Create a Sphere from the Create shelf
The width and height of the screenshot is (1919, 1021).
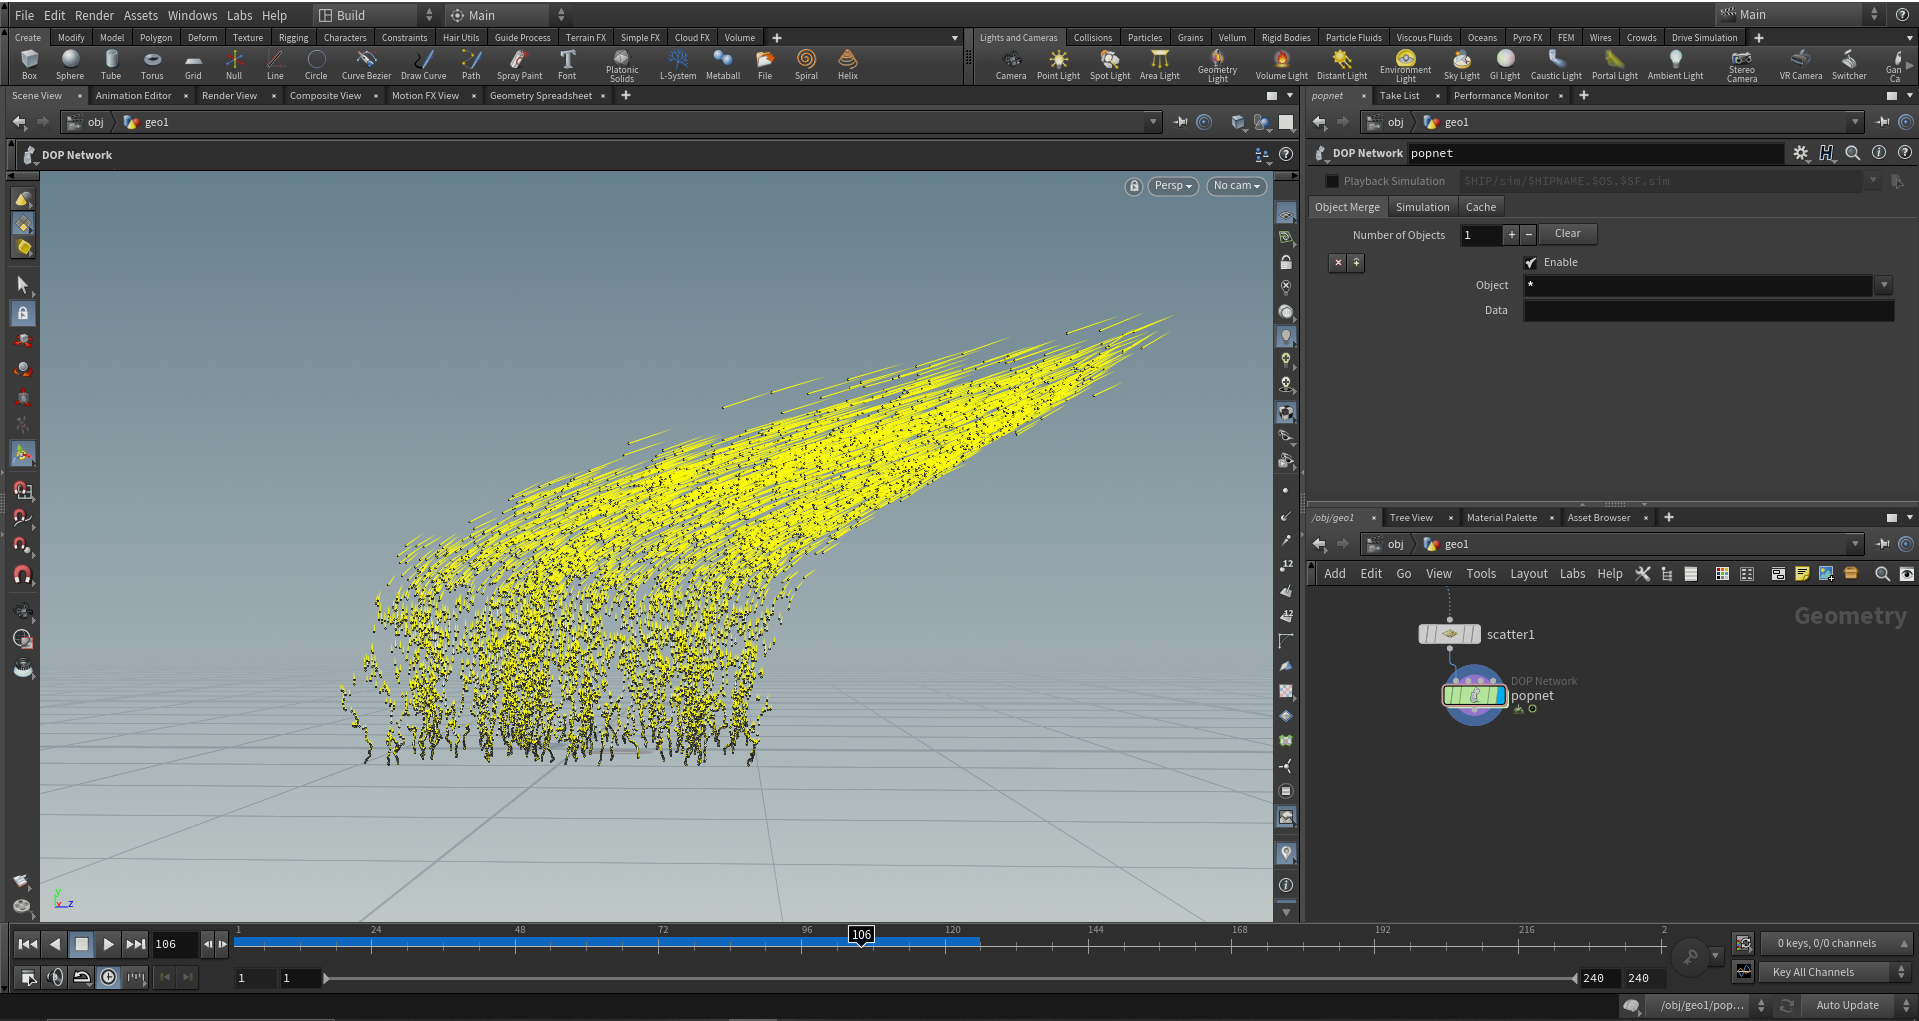70,64
